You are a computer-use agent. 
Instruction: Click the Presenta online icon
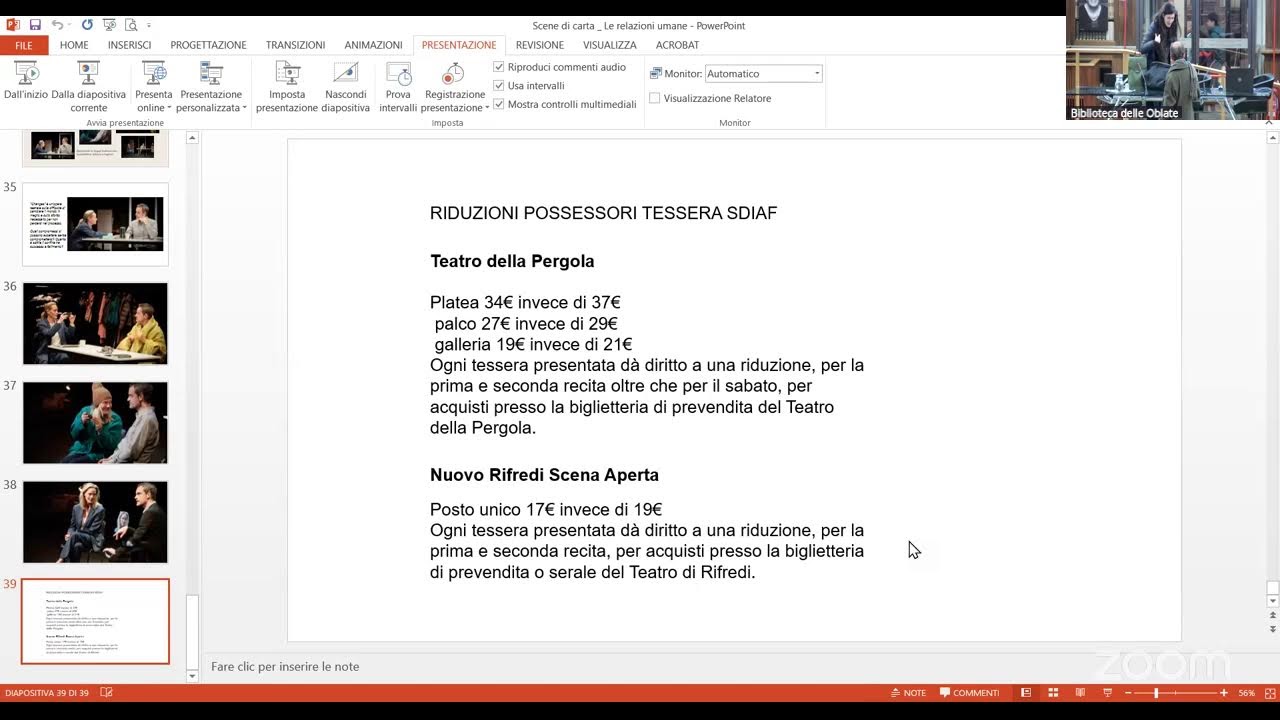click(x=154, y=72)
